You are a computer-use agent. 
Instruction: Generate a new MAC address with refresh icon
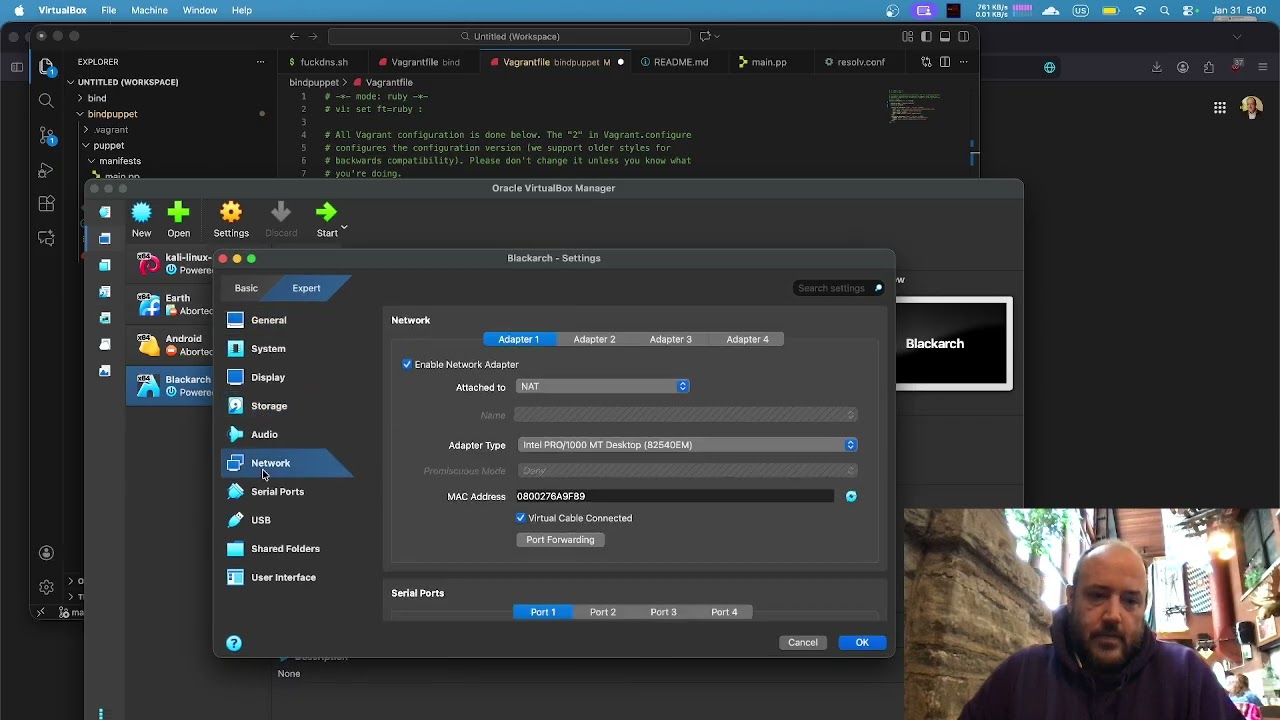(851, 496)
